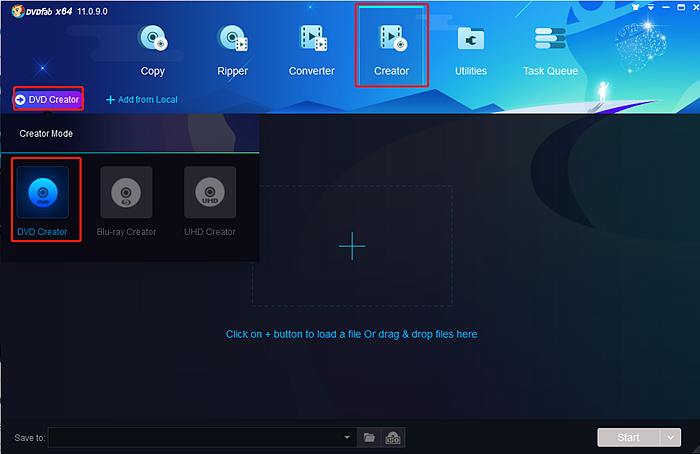Expand the Start button dropdown arrow
The width and height of the screenshot is (700, 454).
[x=671, y=437]
